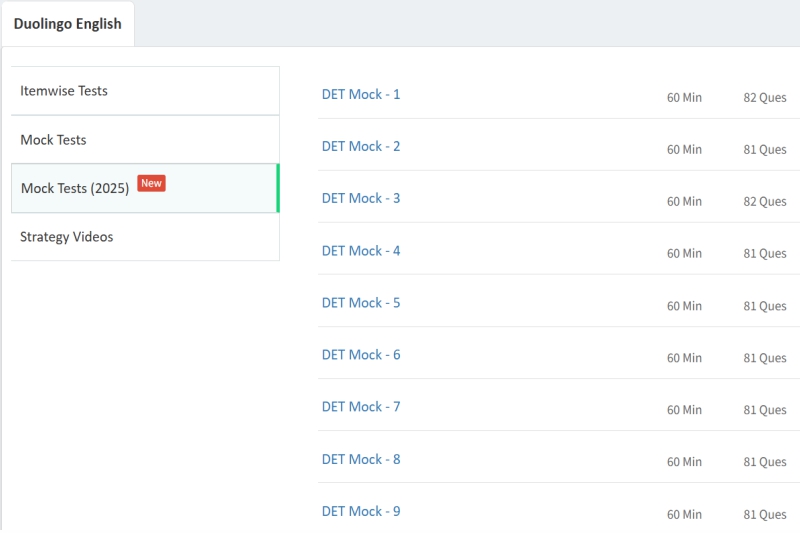
Task: Click on DET Mock - 8
Action: (x=361, y=459)
